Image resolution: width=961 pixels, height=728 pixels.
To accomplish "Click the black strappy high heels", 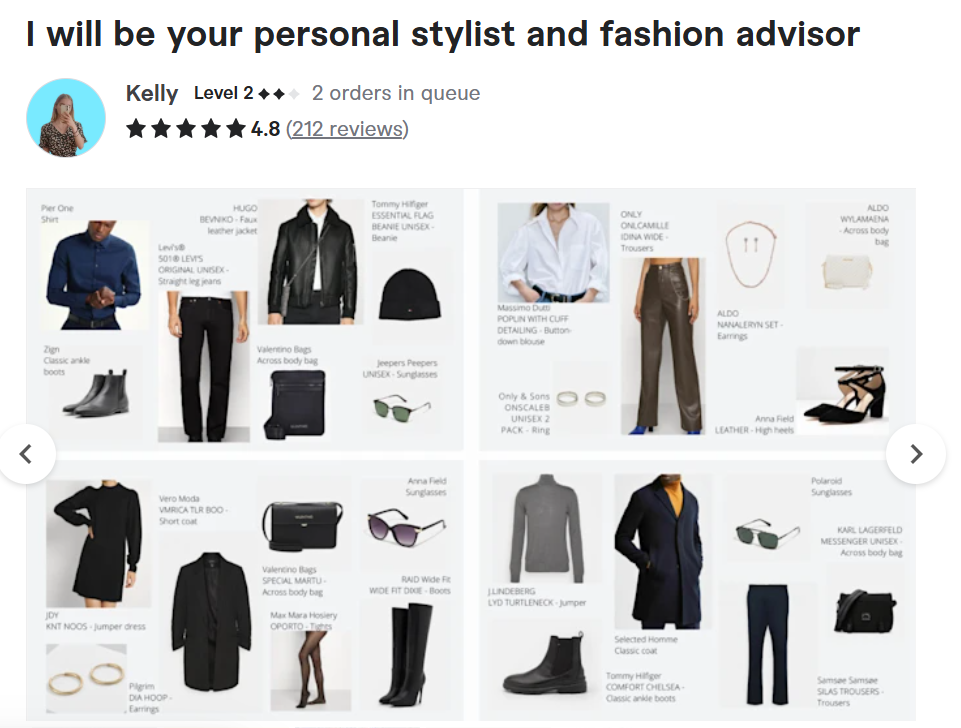I will click(843, 392).
